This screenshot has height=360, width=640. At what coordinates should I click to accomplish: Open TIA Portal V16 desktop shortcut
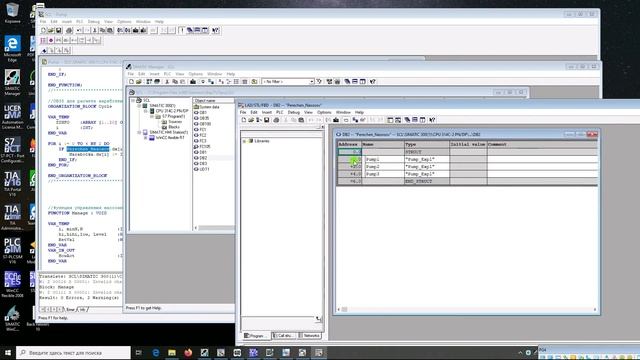pyautogui.click(x=12, y=182)
